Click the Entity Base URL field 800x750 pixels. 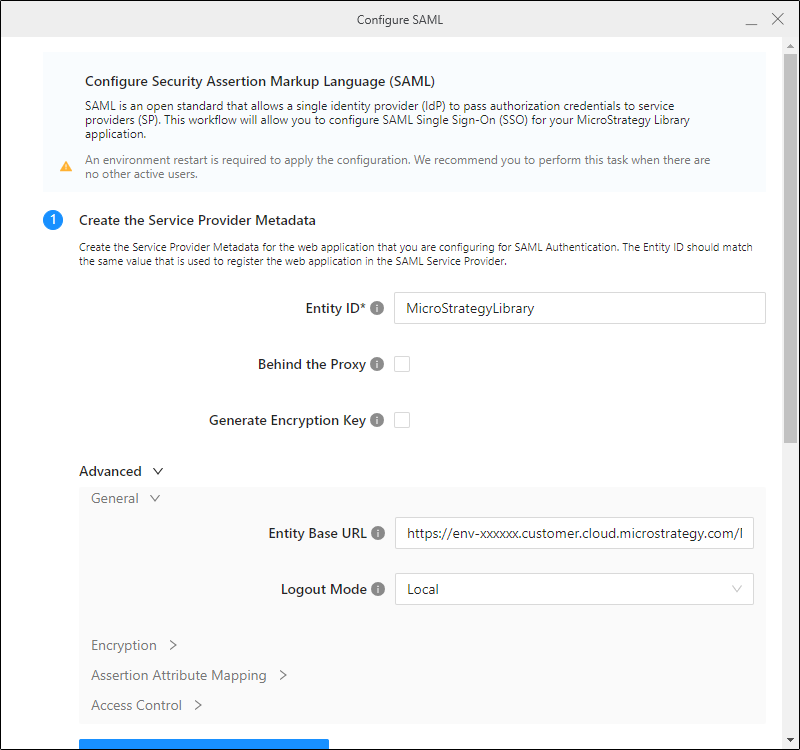click(573, 533)
